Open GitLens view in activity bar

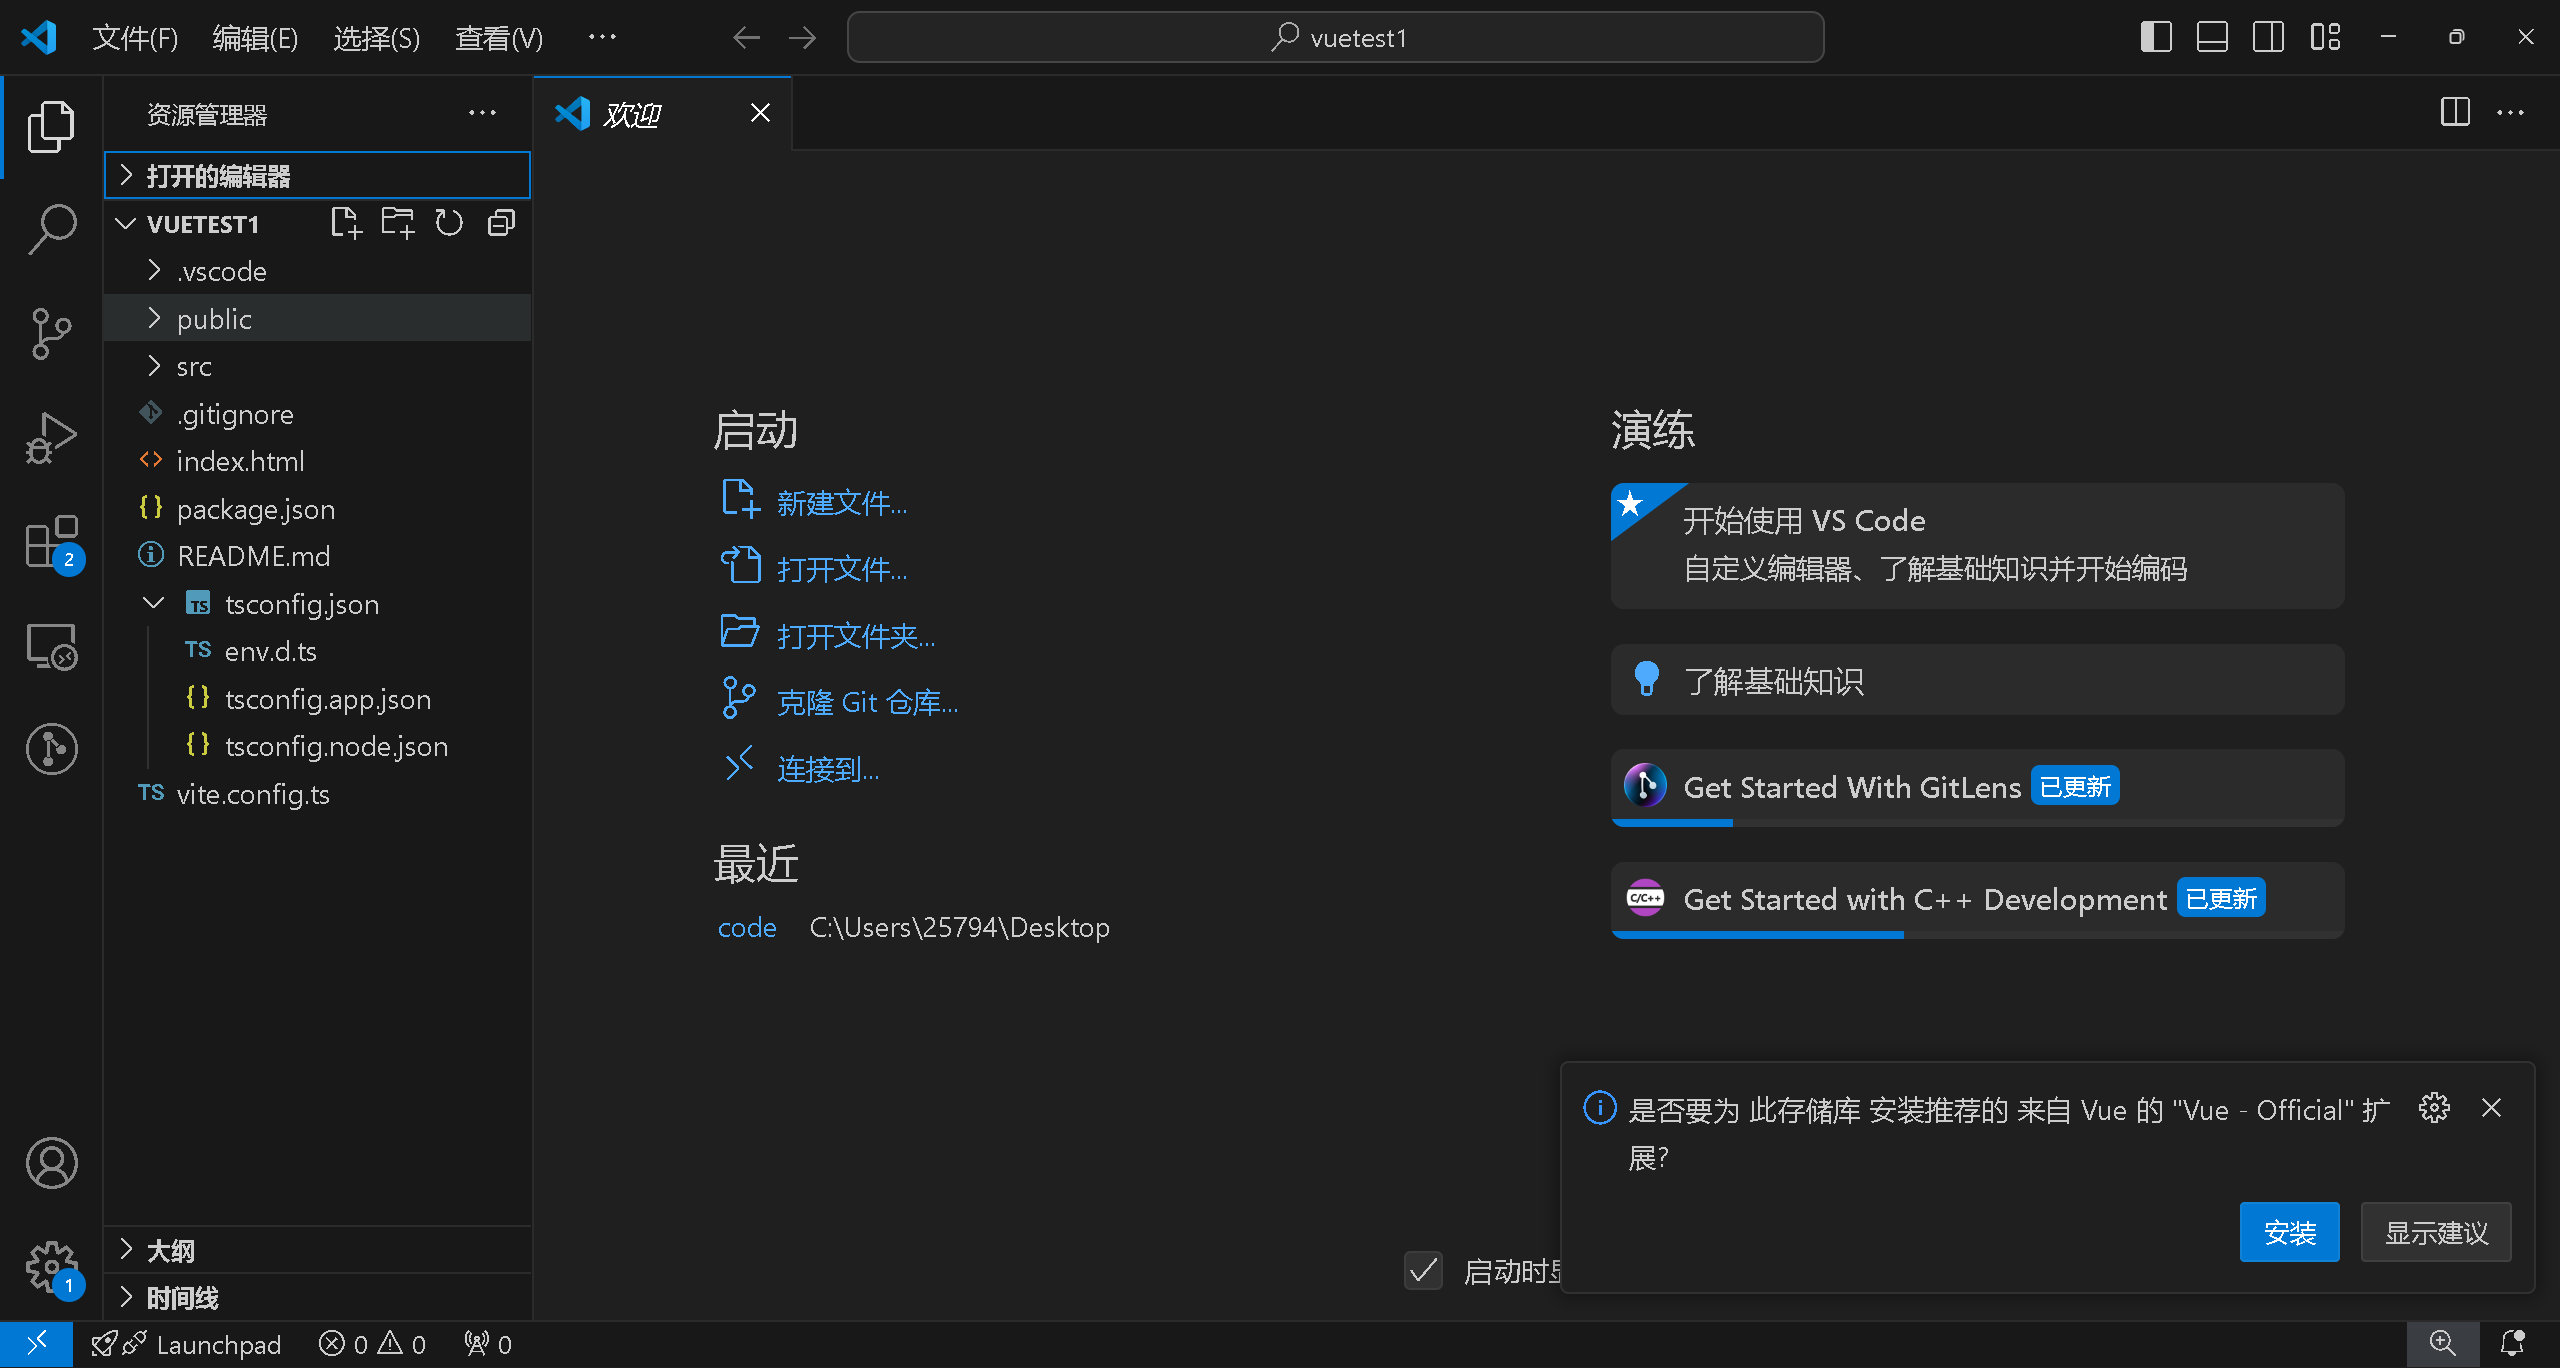click(51, 749)
